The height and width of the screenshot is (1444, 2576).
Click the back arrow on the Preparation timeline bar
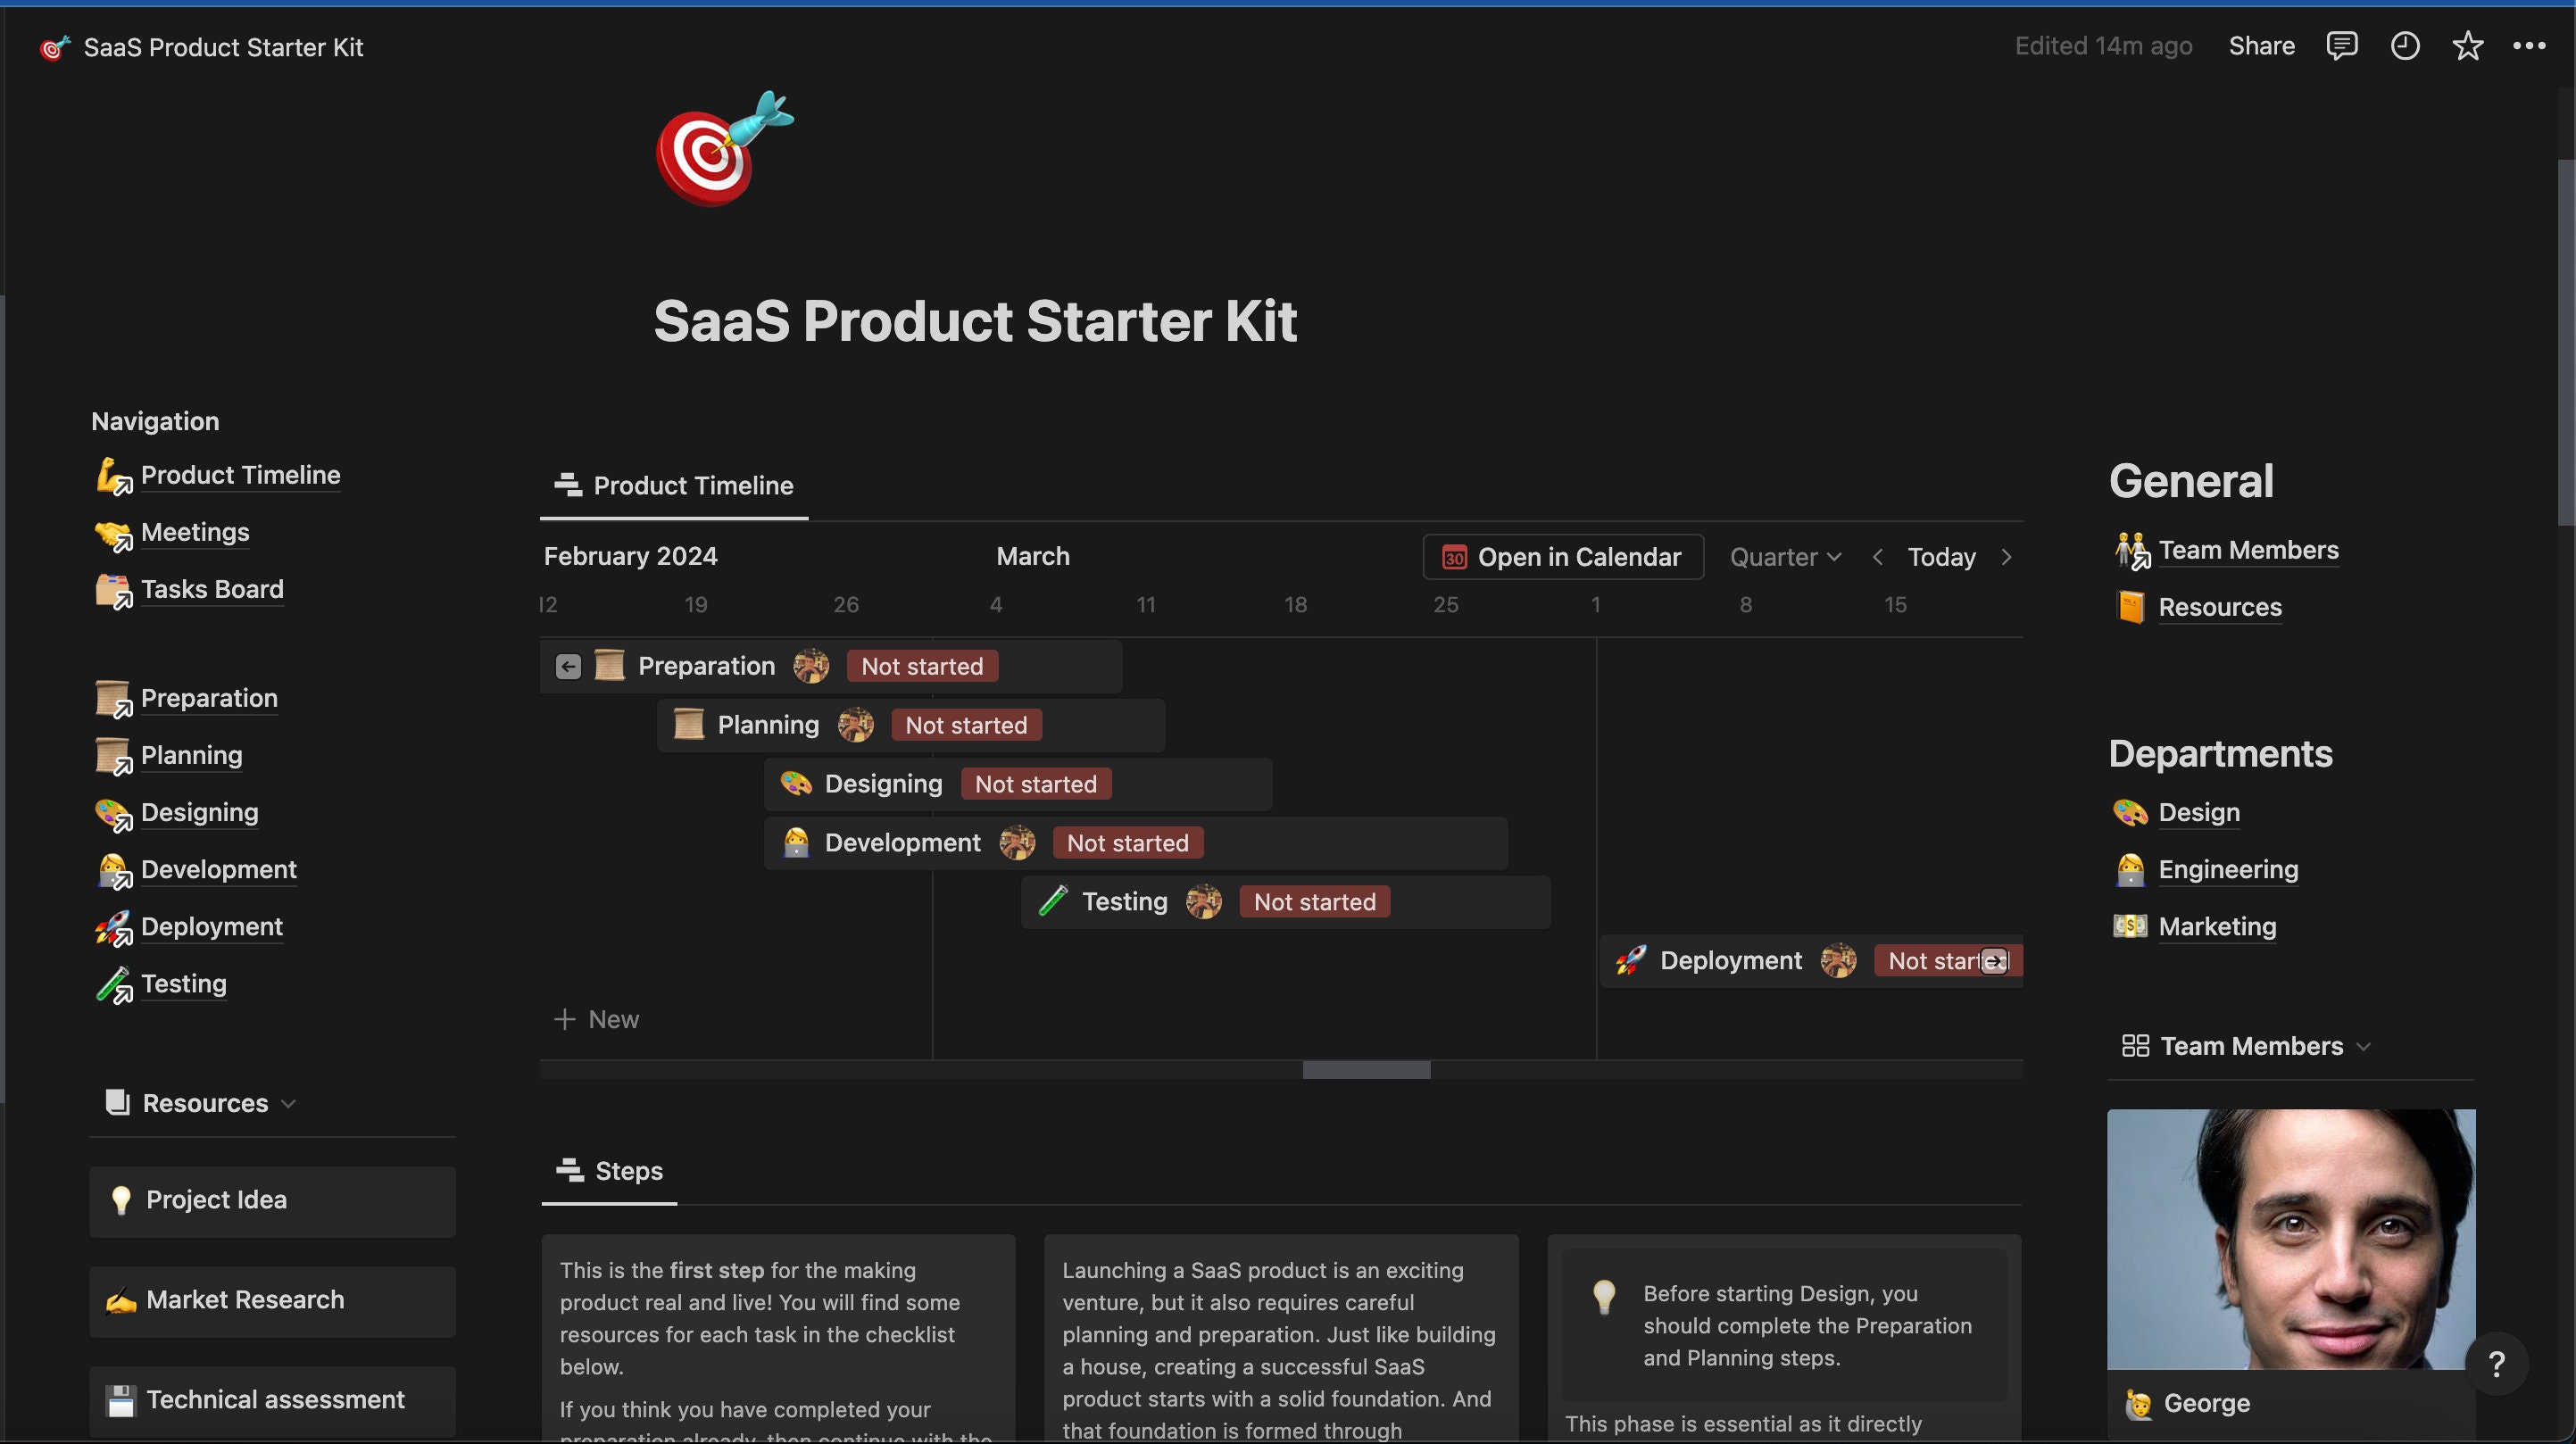point(568,666)
